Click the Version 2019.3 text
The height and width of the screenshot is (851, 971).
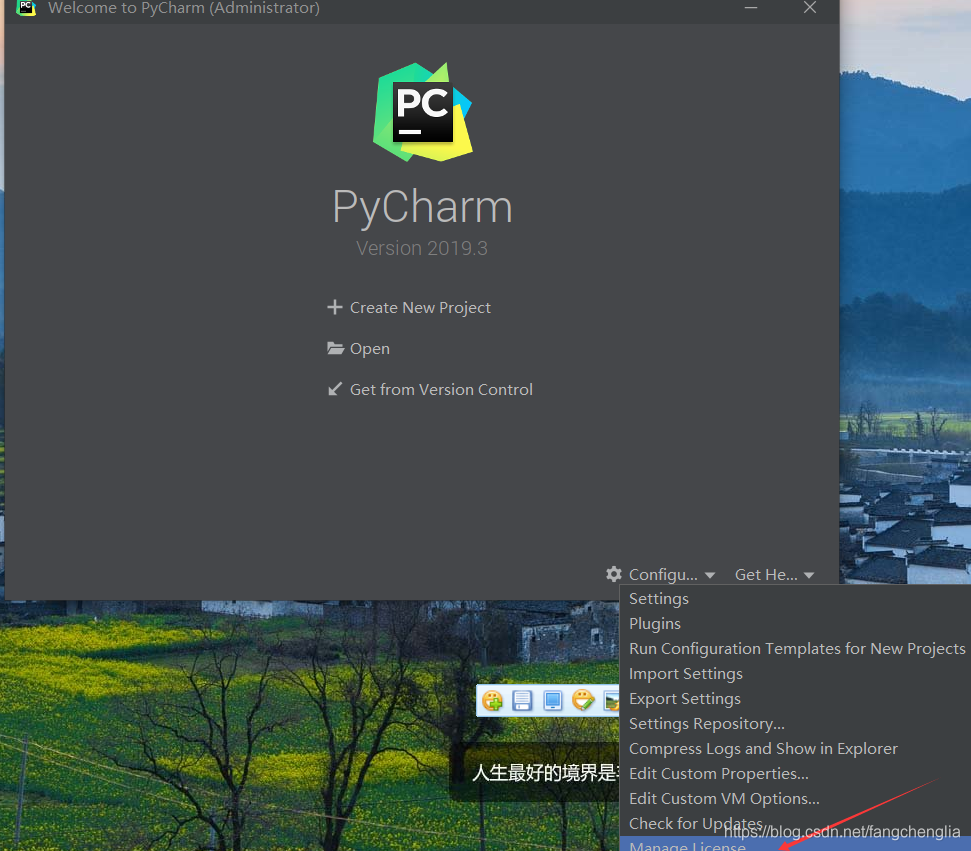[422, 248]
